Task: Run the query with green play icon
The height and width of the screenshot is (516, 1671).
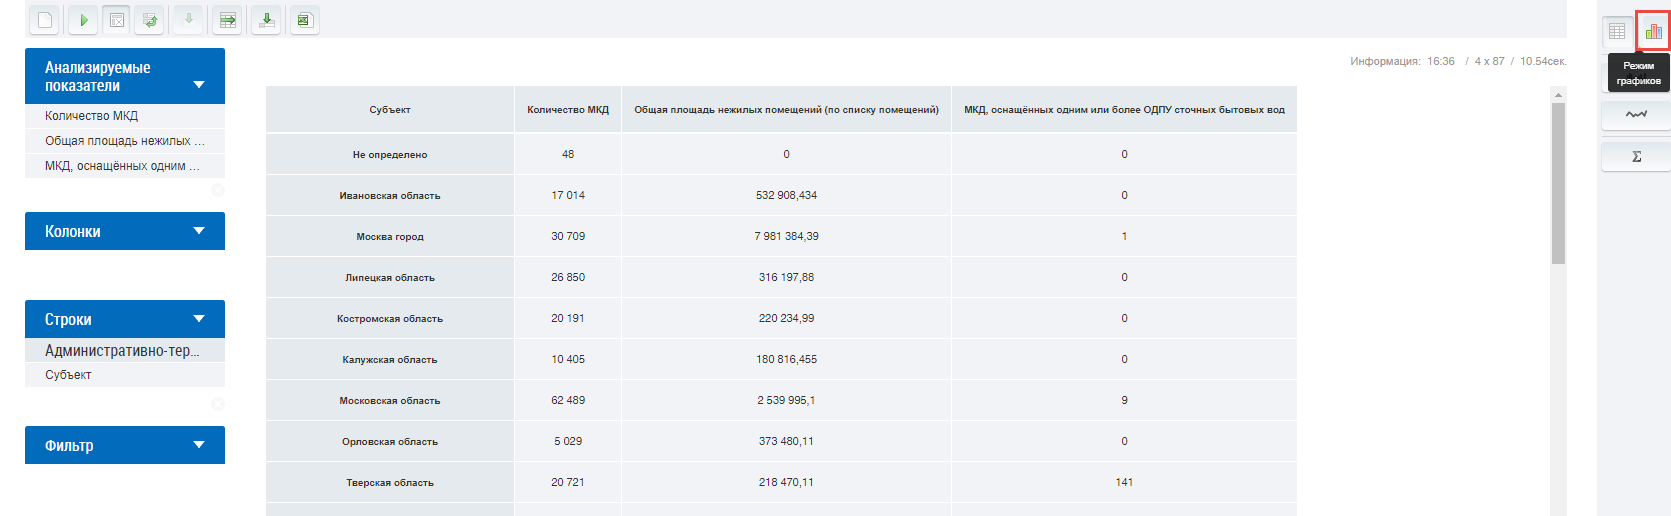Action: (x=83, y=20)
